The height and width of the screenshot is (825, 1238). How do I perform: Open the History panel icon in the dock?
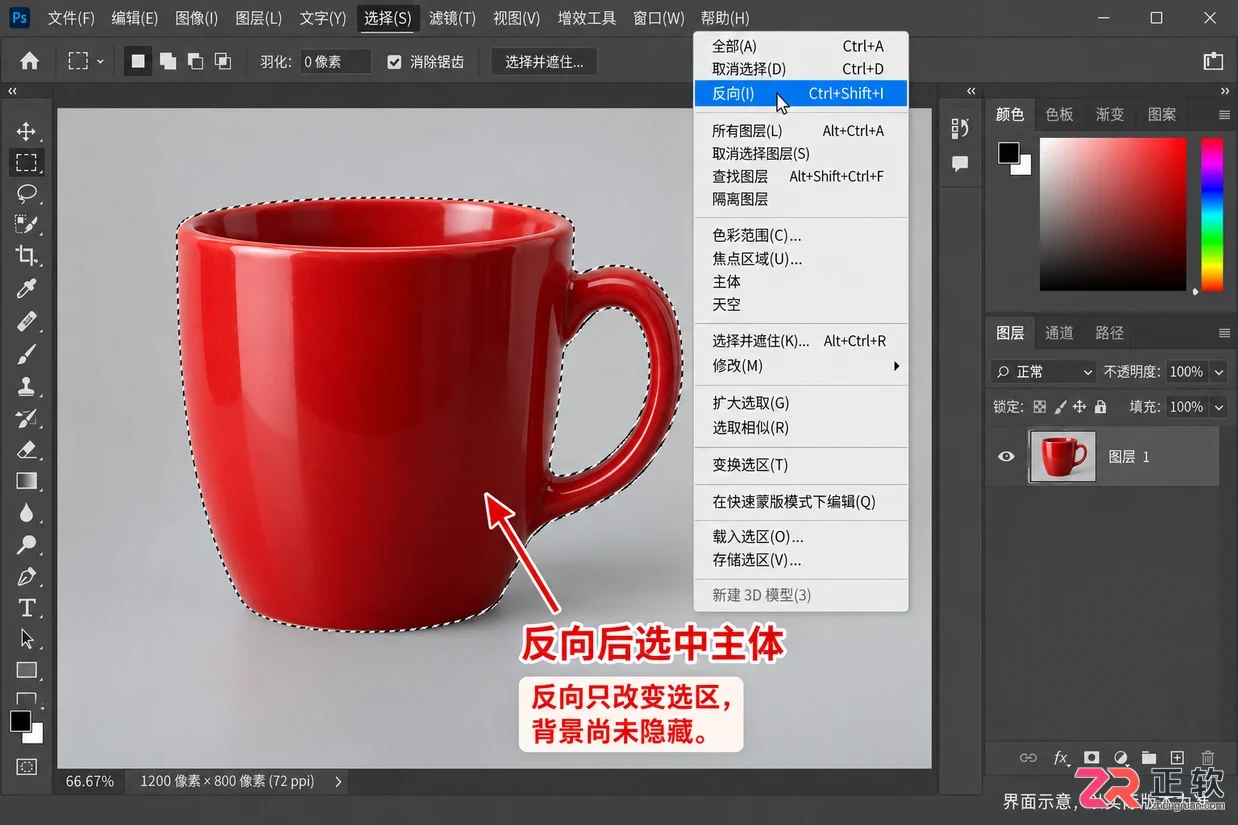[x=960, y=128]
